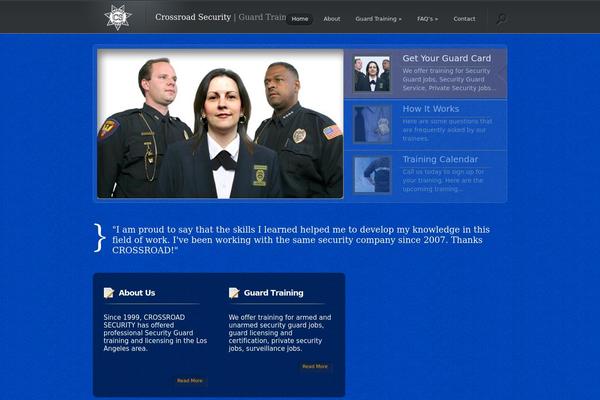Click Read More under About Us

click(190, 380)
